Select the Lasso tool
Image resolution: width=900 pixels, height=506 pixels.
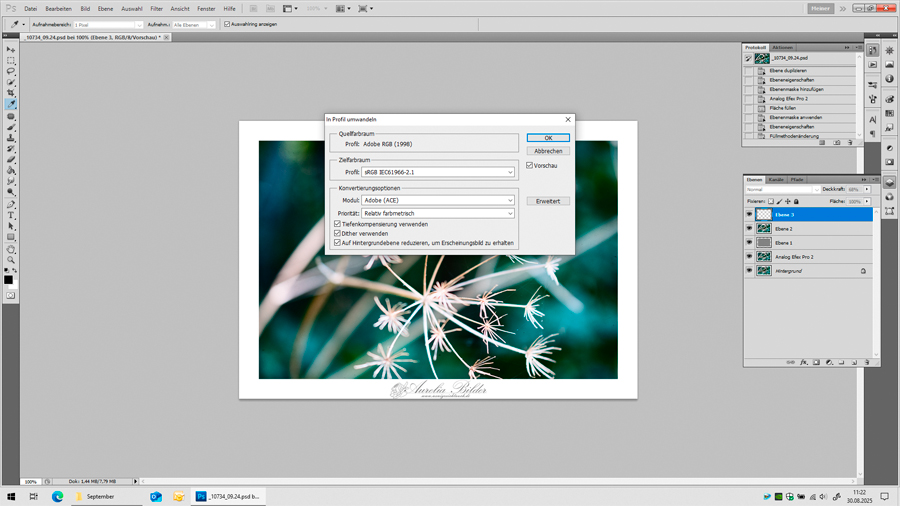tap(11, 72)
